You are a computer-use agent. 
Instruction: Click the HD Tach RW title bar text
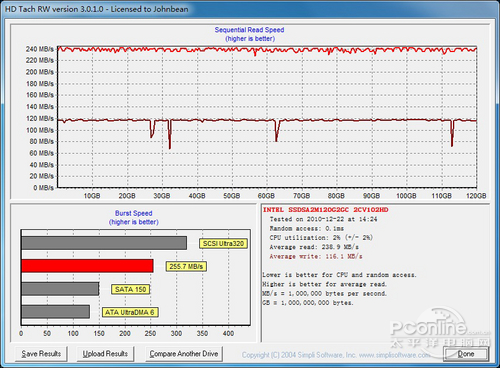coord(96,9)
